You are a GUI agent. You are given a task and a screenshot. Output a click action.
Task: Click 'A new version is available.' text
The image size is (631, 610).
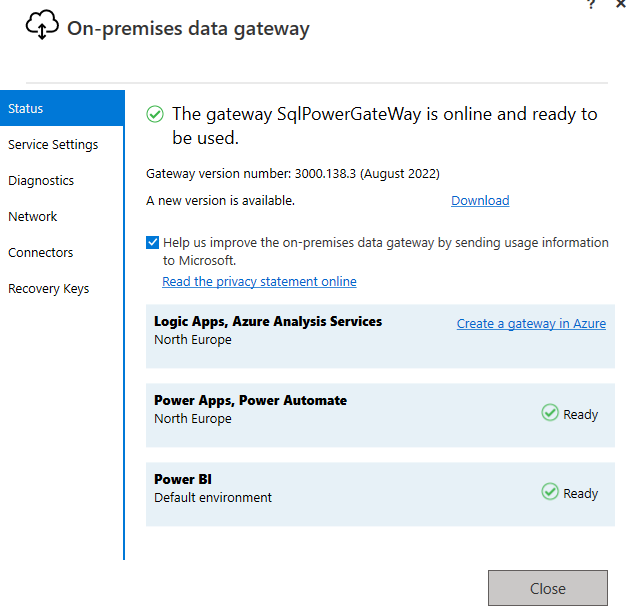pos(221,200)
